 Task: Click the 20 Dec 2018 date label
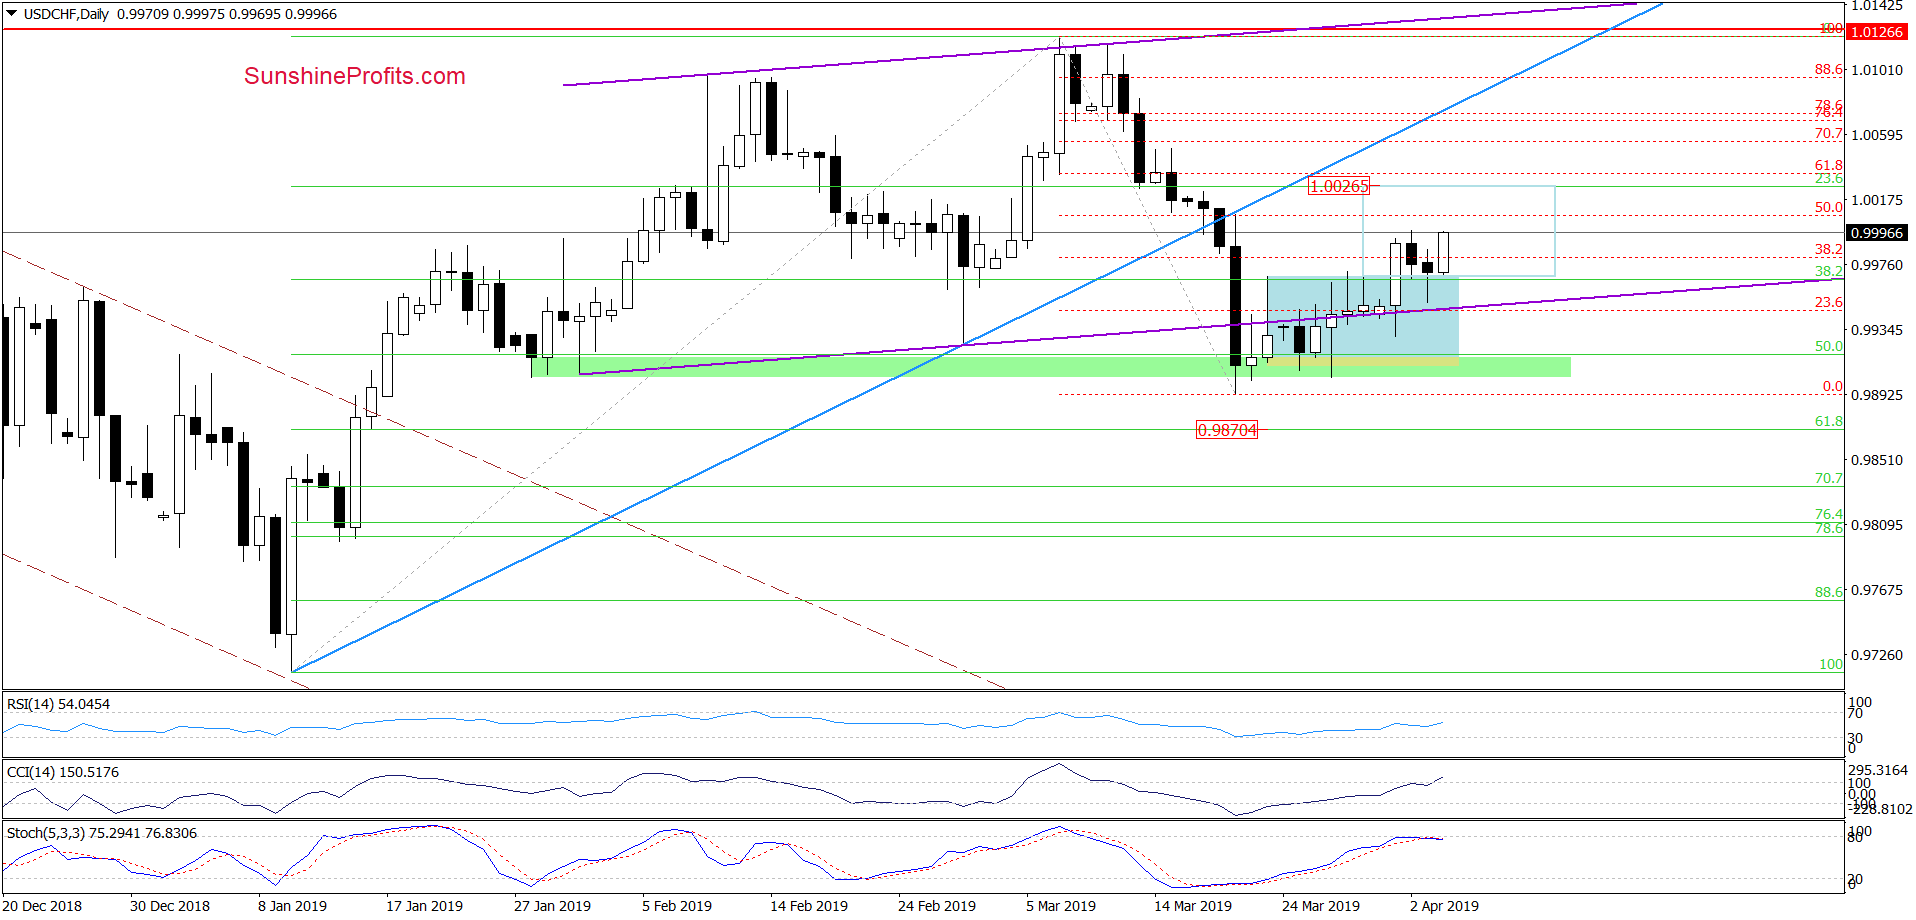tap(43, 906)
